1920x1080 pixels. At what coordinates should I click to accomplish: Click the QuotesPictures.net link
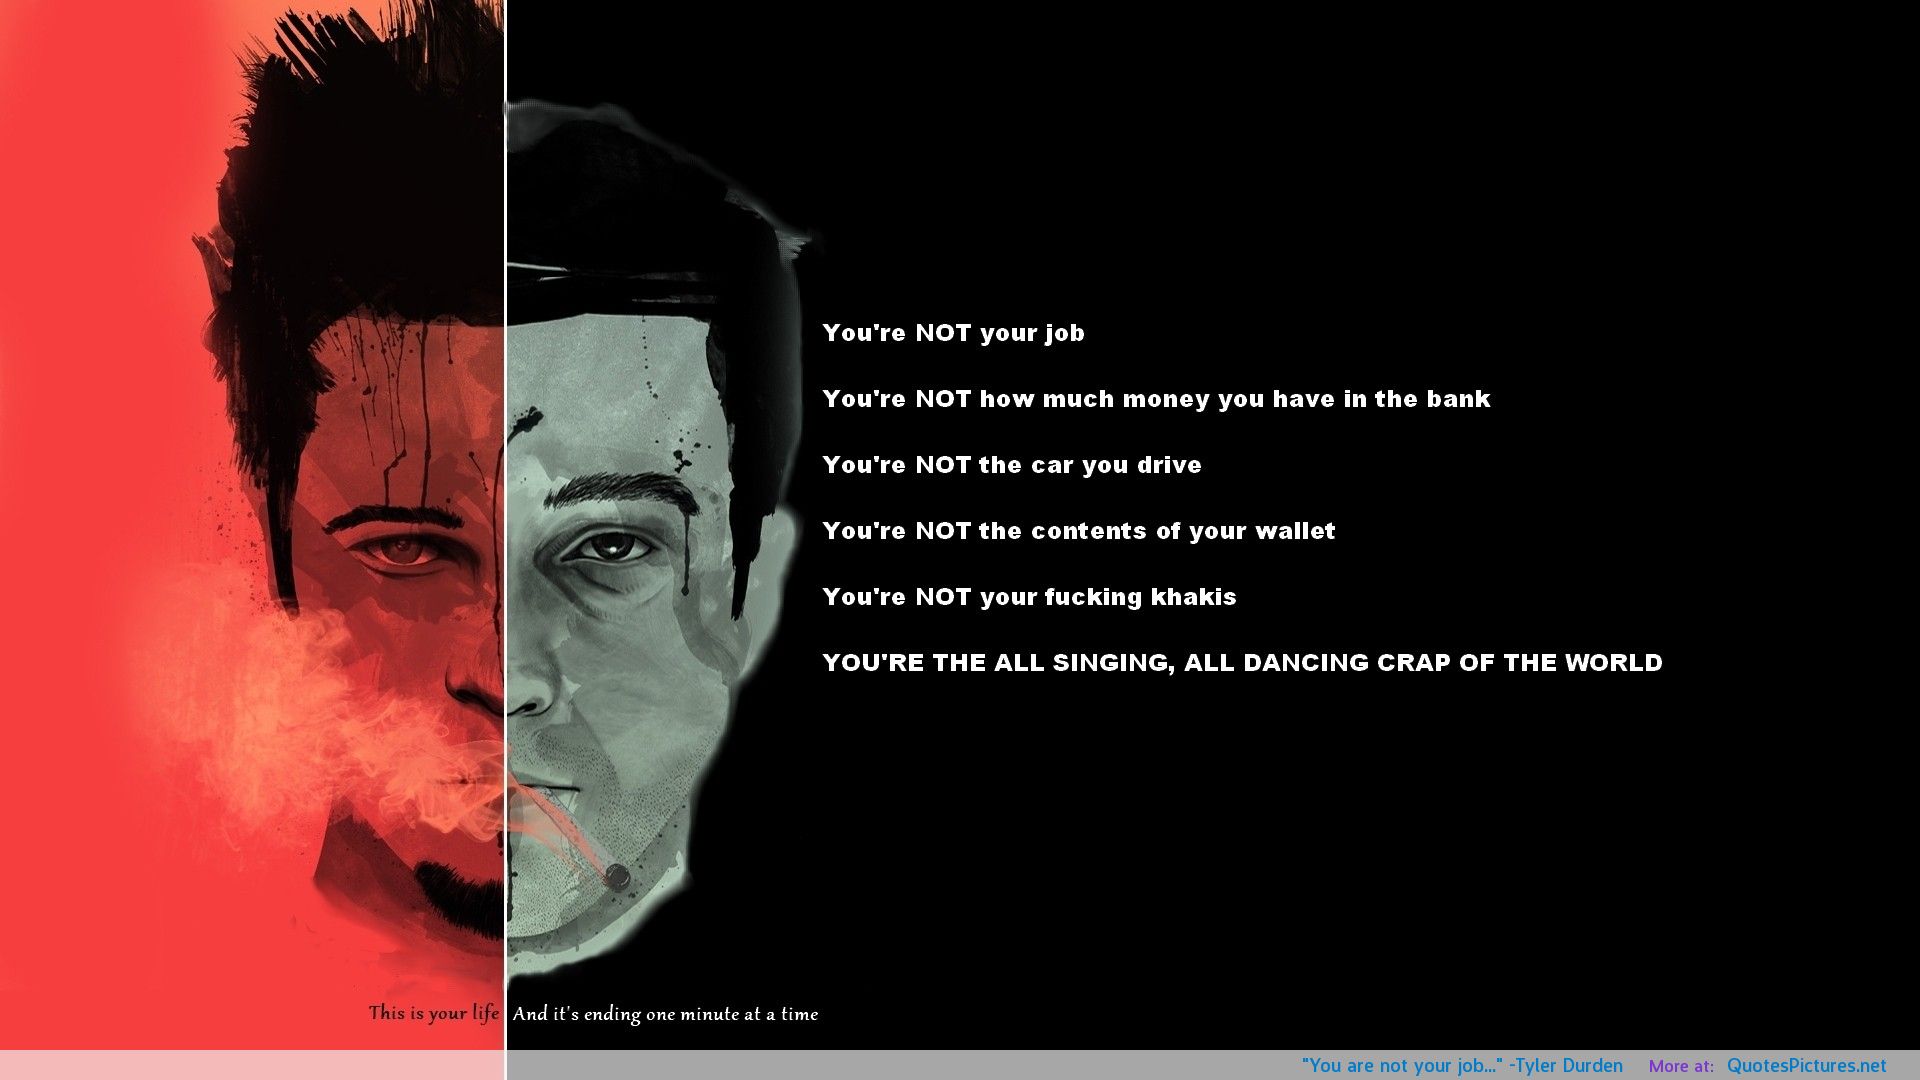tap(1806, 1066)
